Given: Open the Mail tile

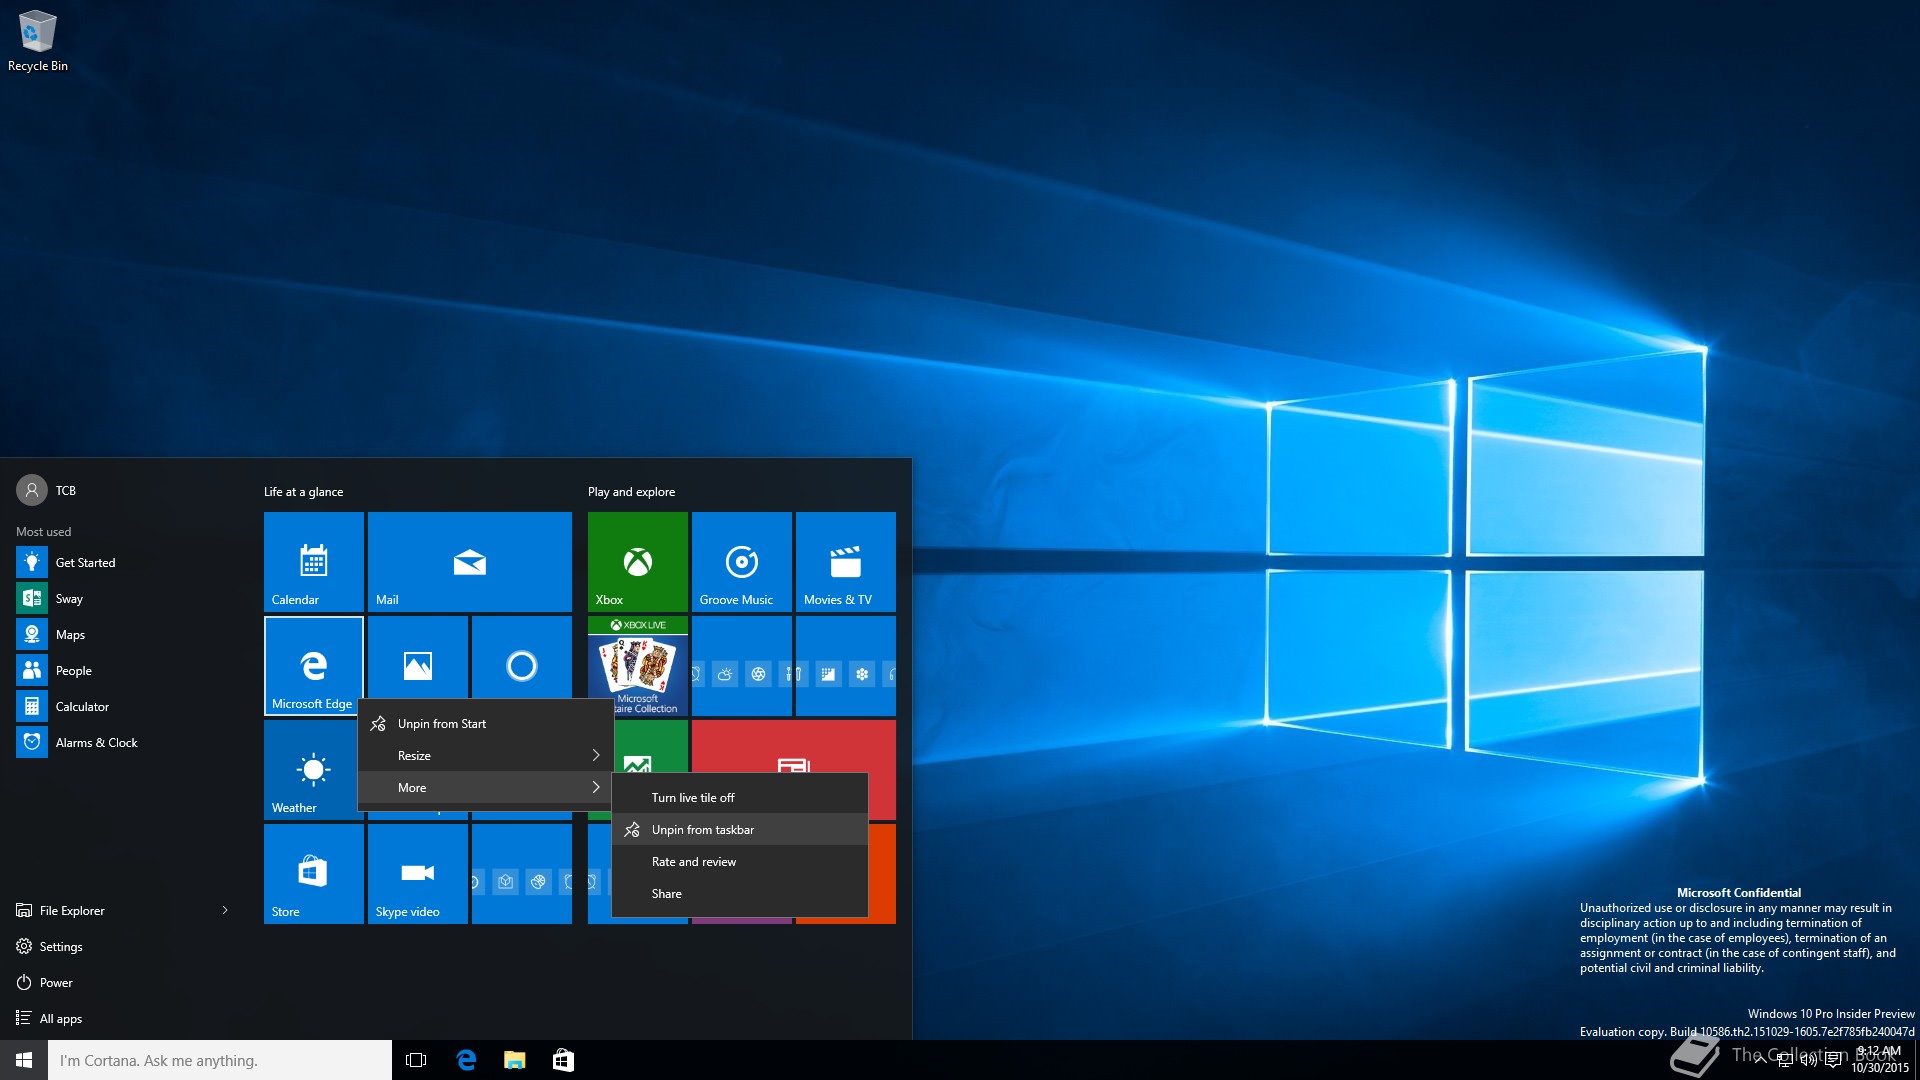Looking at the screenshot, I should point(469,561).
